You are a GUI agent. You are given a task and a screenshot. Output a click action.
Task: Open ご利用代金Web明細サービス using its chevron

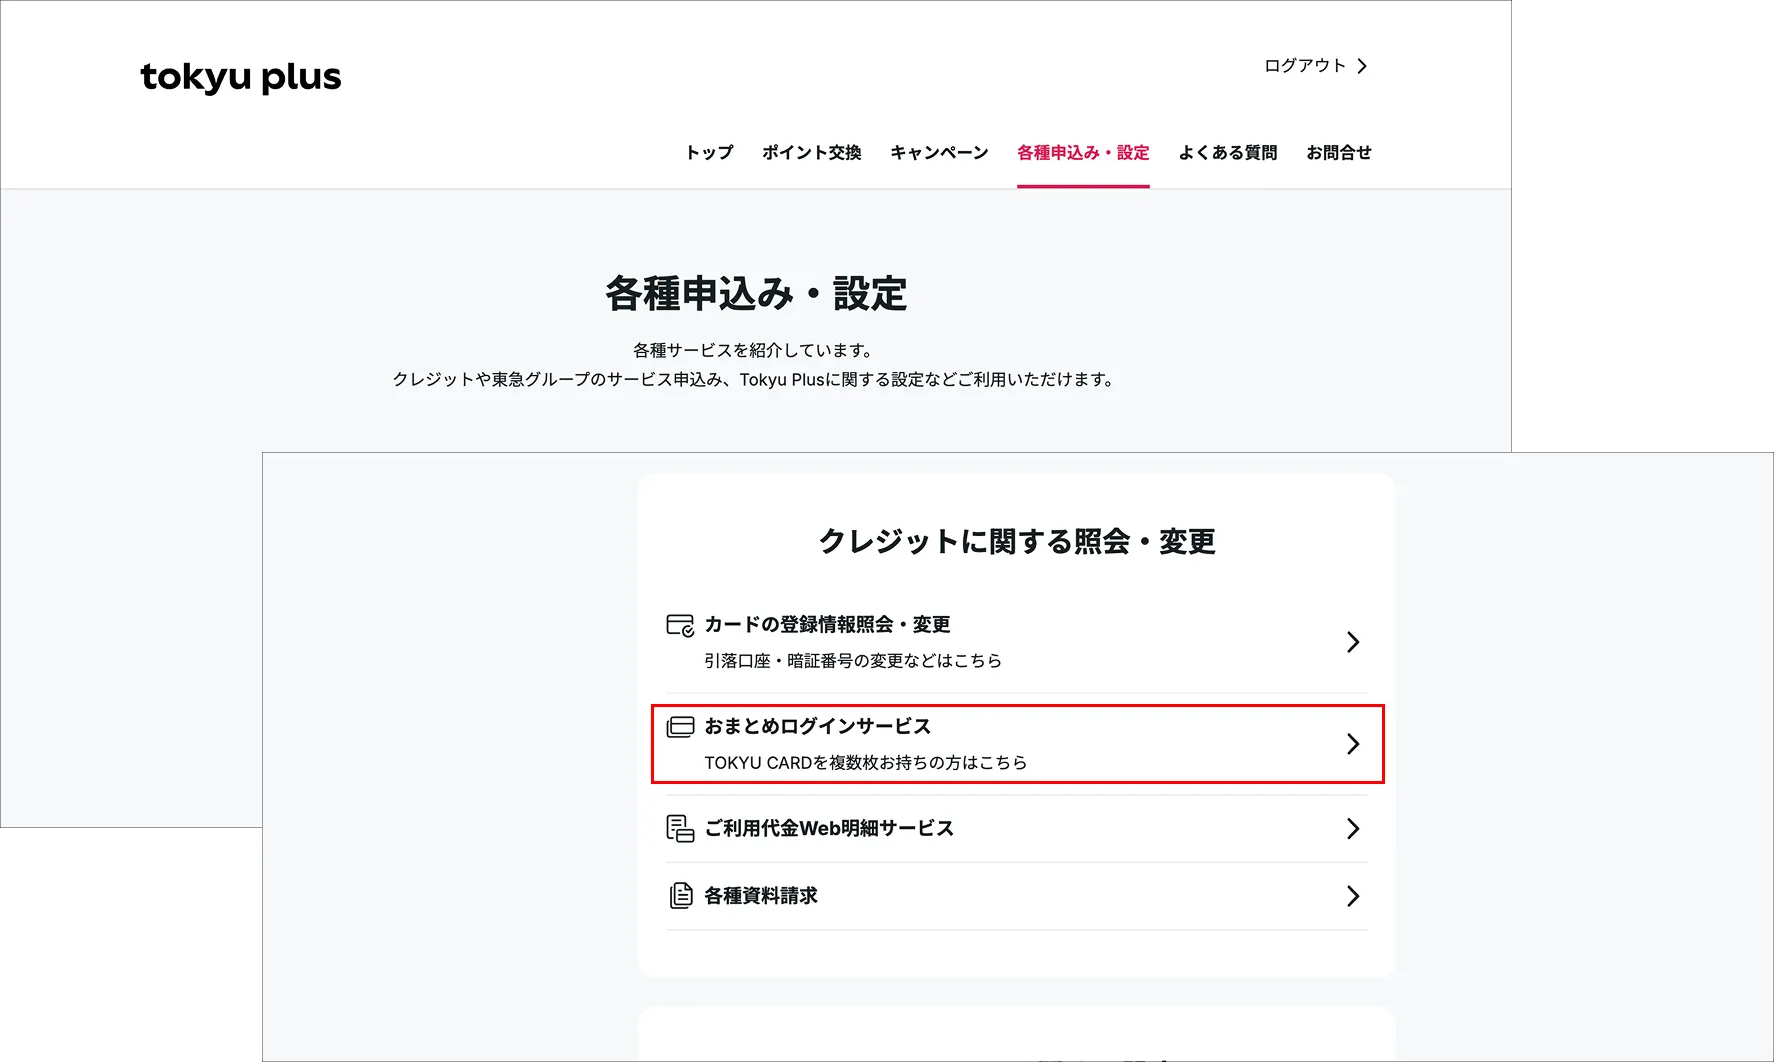(1355, 828)
